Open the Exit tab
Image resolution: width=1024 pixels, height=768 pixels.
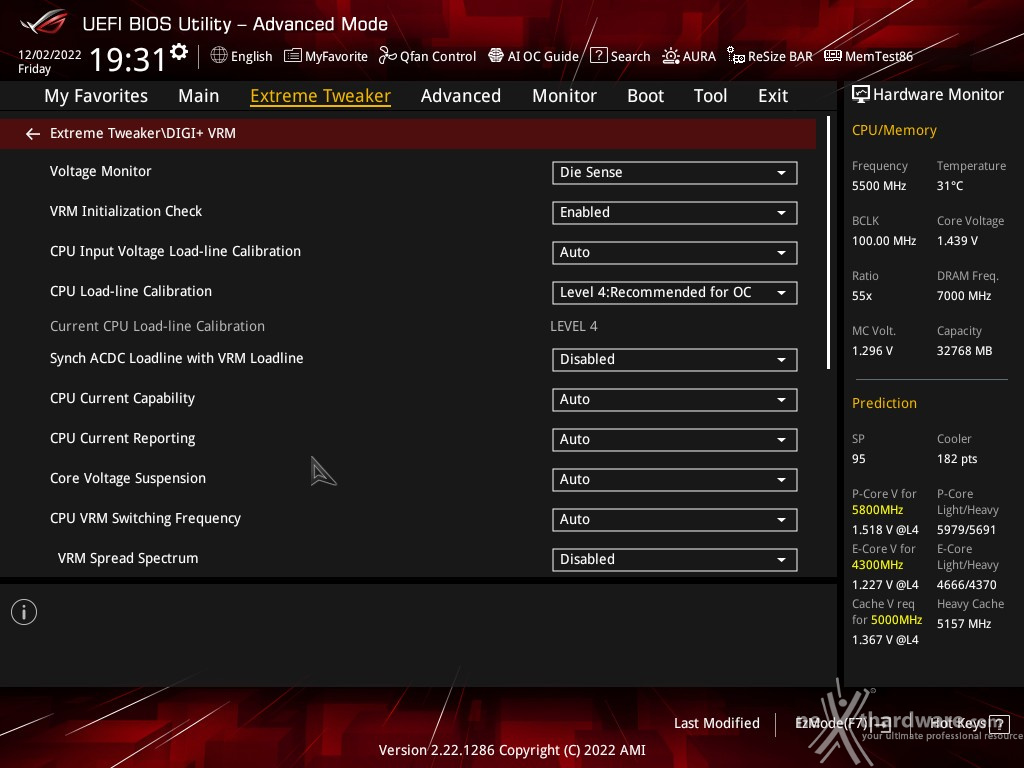coord(773,96)
